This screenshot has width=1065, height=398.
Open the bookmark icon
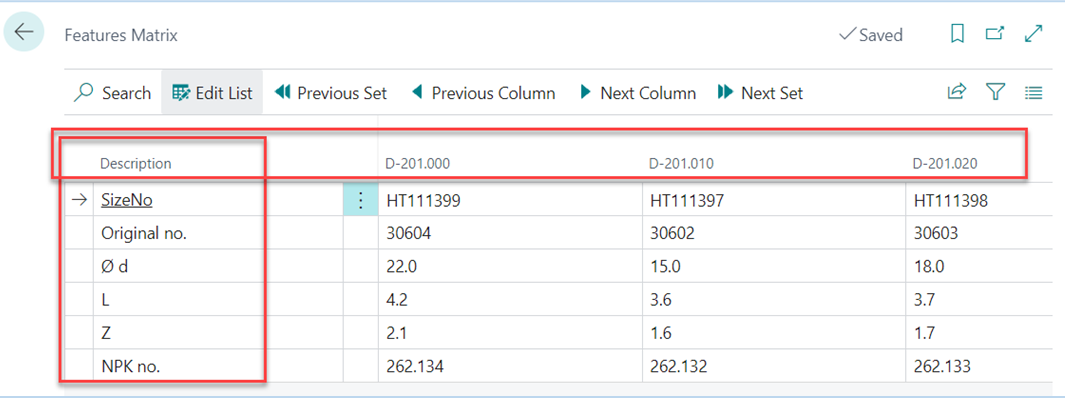pos(957,34)
